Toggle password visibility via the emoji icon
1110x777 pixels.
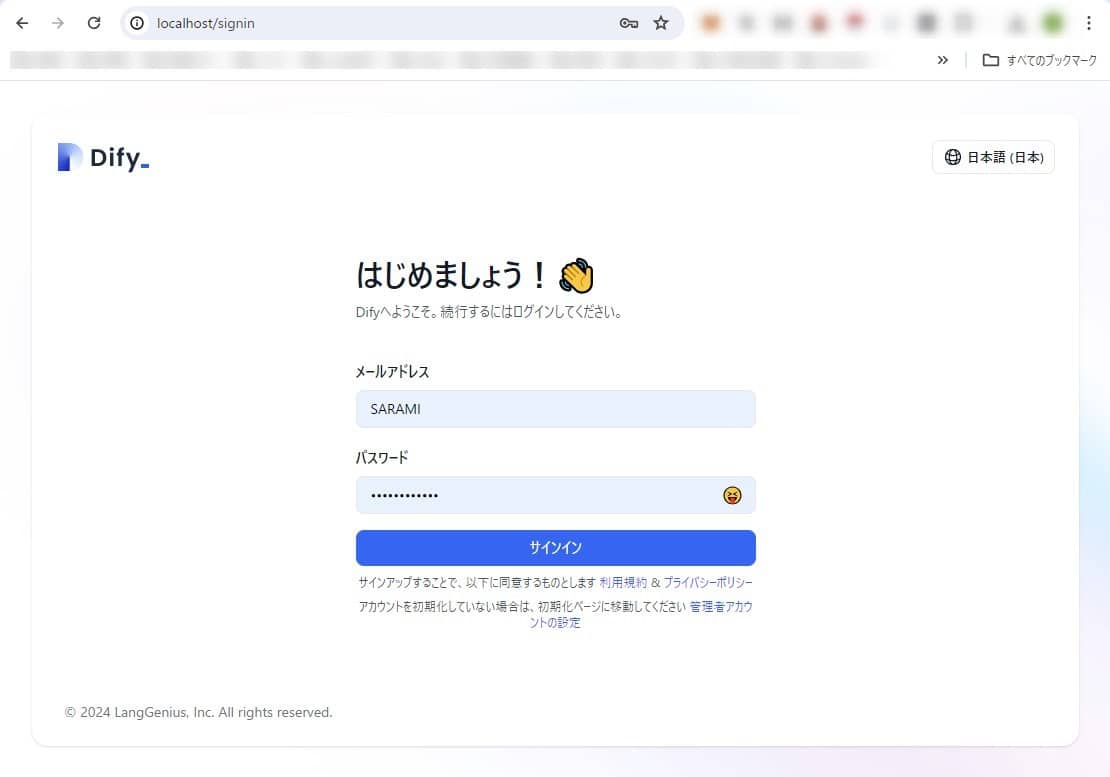coord(733,494)
